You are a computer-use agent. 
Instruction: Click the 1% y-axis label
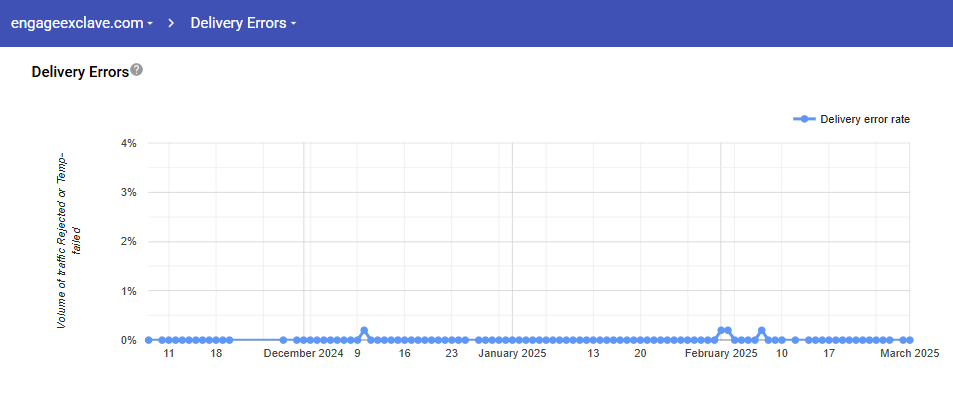coord(128,291)
